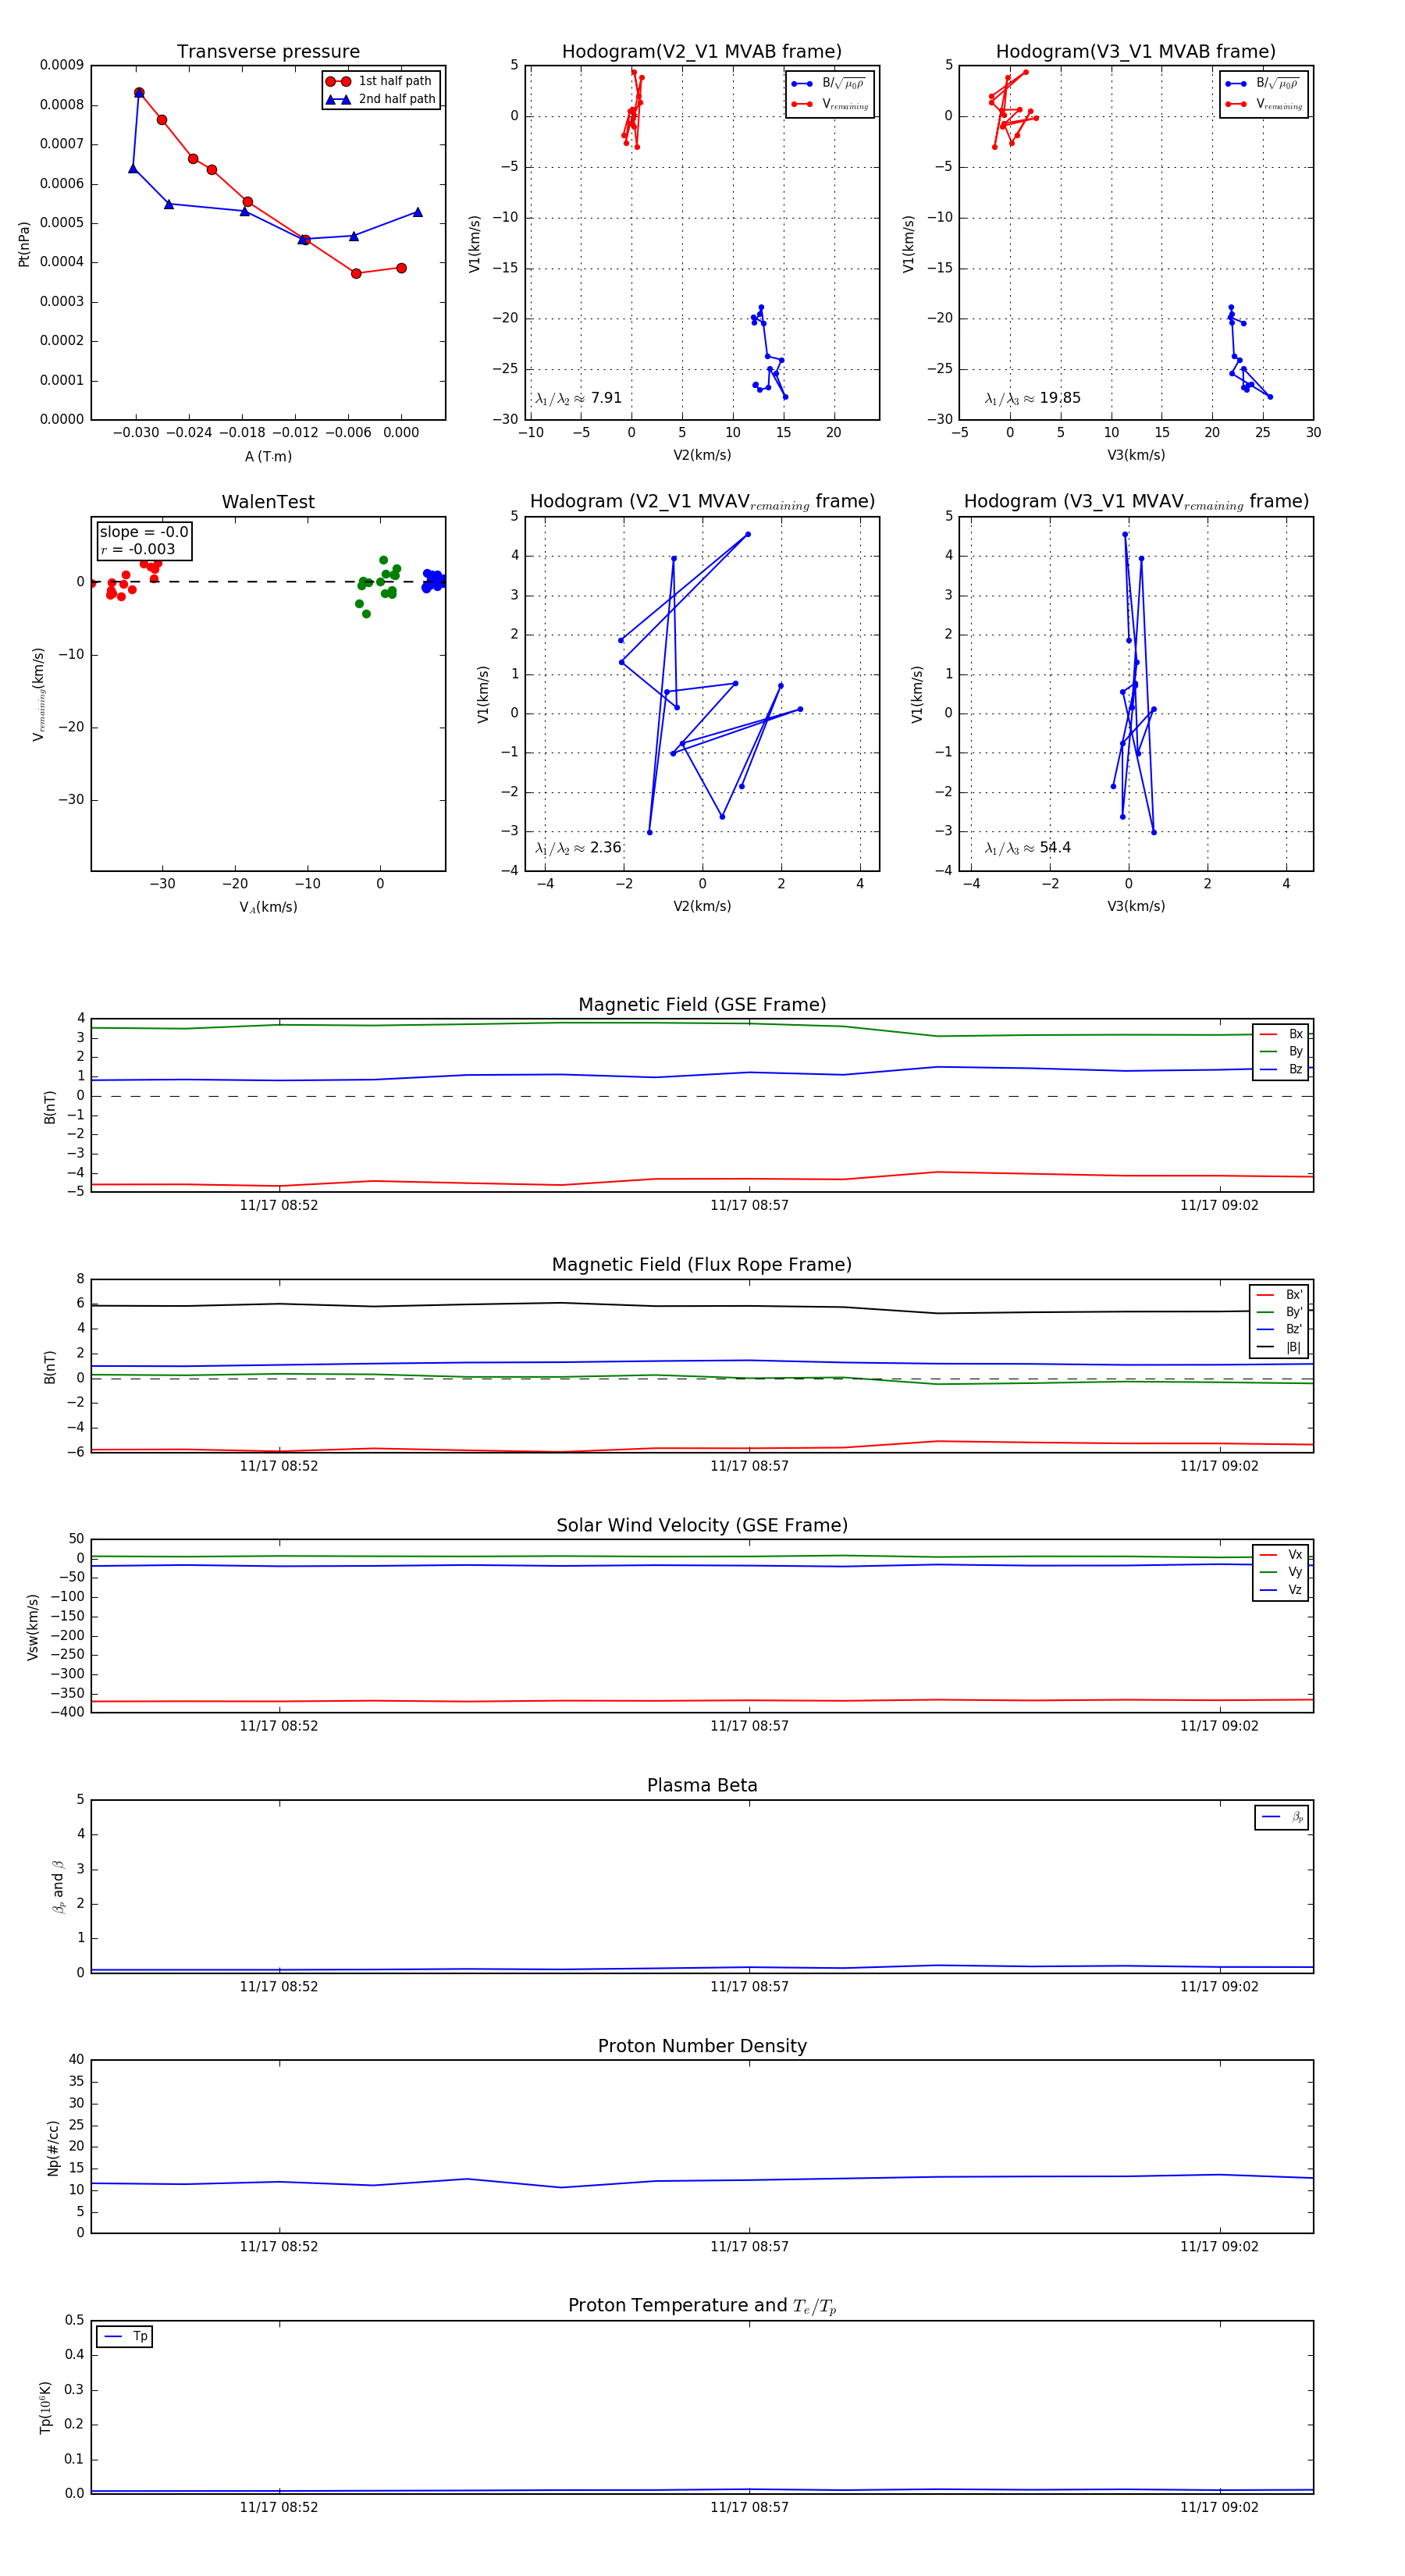Select the "By" legend entry in GSE plot
The image size is (1405, 2576).
[1281, 1051]
